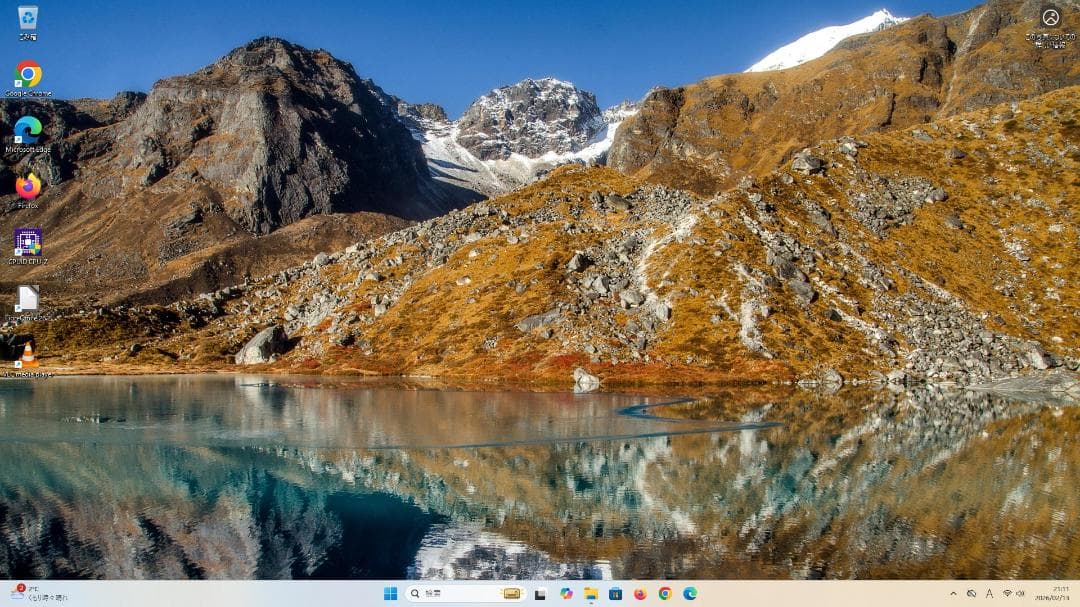1080x607 pixels.
Task: Launch Copilot from the taskbar
Action: point(567,593)
